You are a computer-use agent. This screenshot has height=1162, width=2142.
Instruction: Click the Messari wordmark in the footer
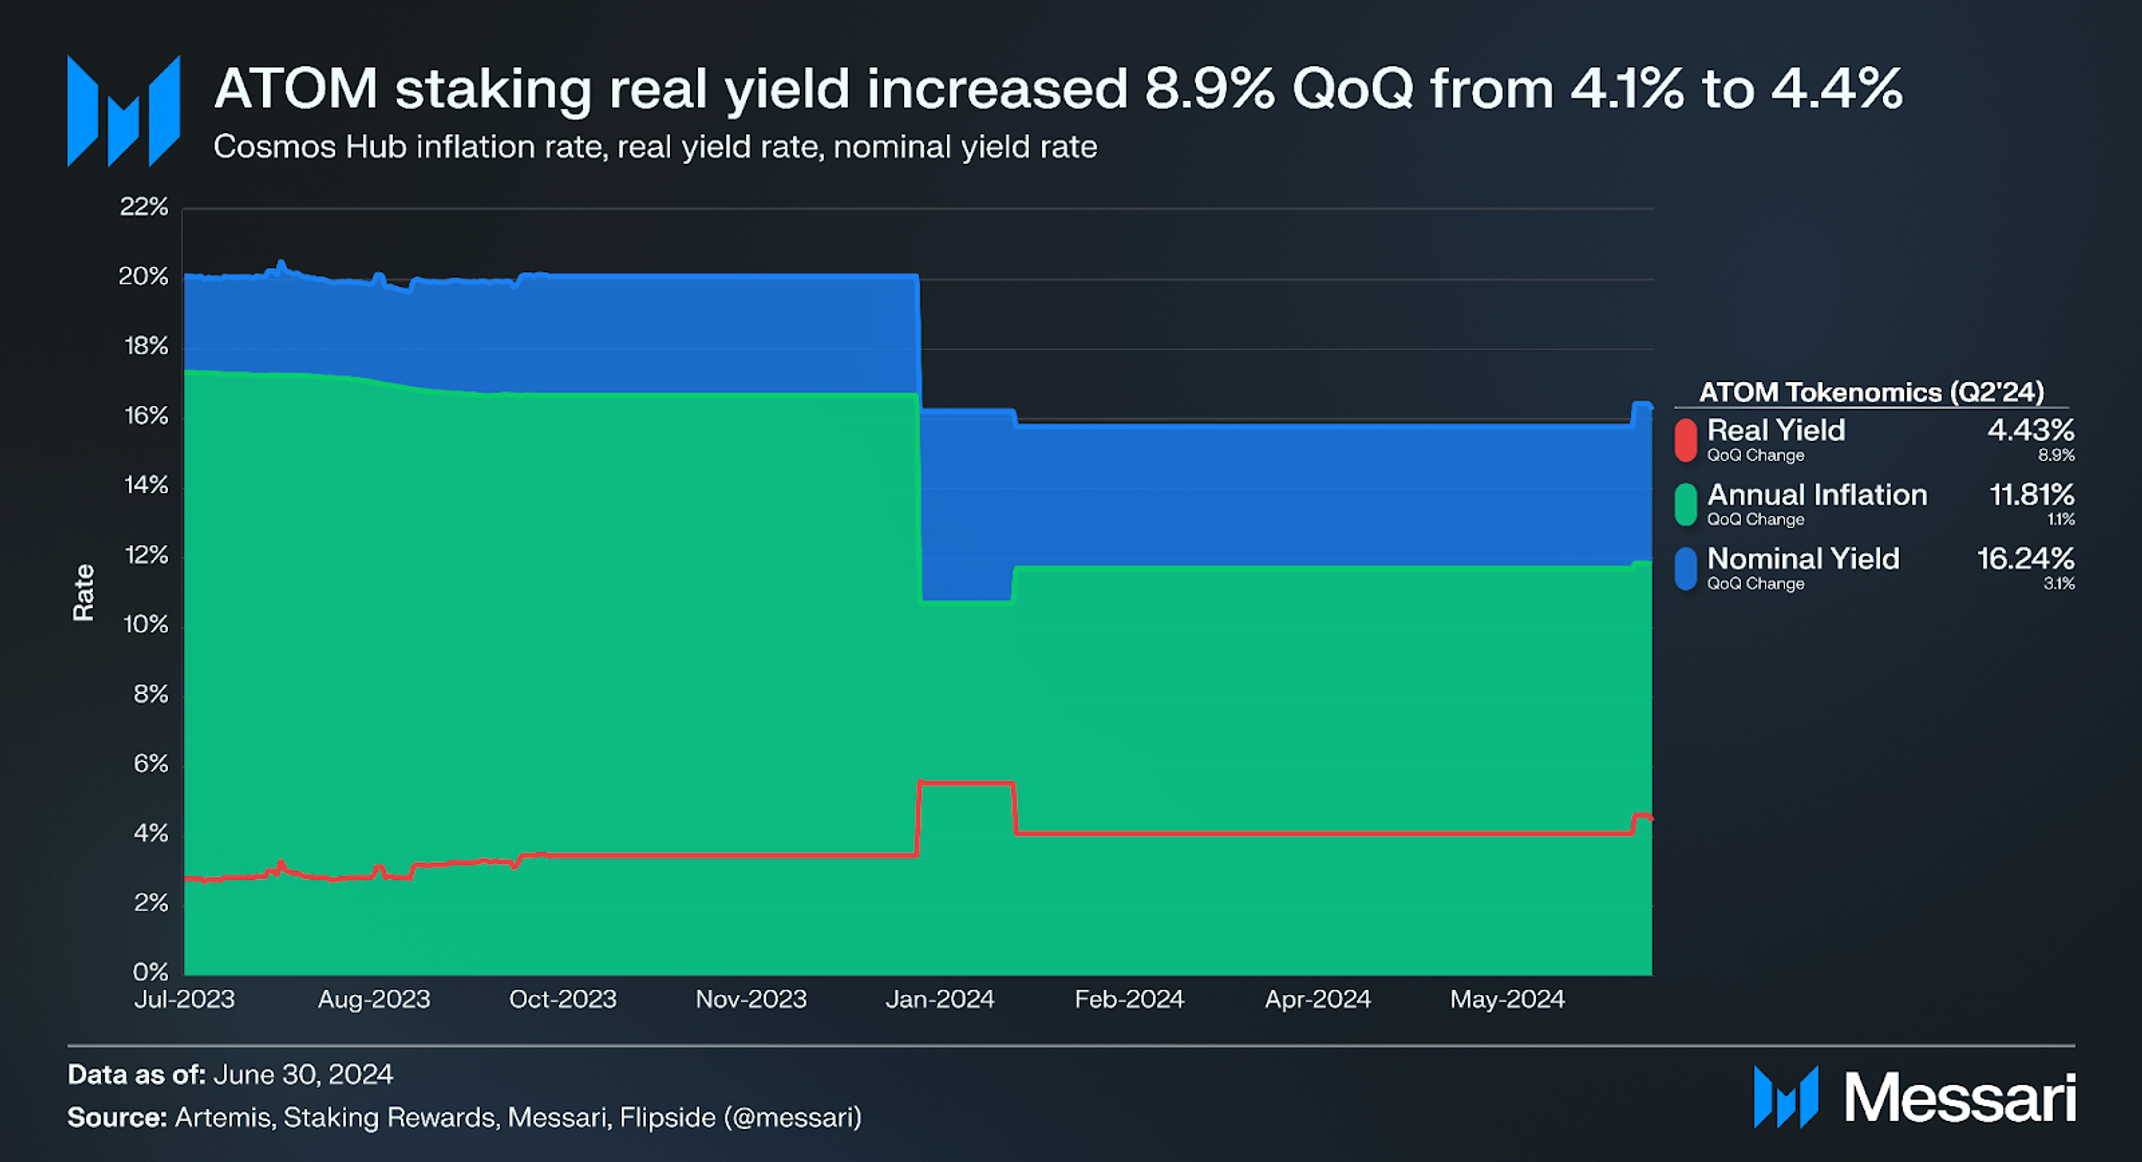[1960, 1098]
